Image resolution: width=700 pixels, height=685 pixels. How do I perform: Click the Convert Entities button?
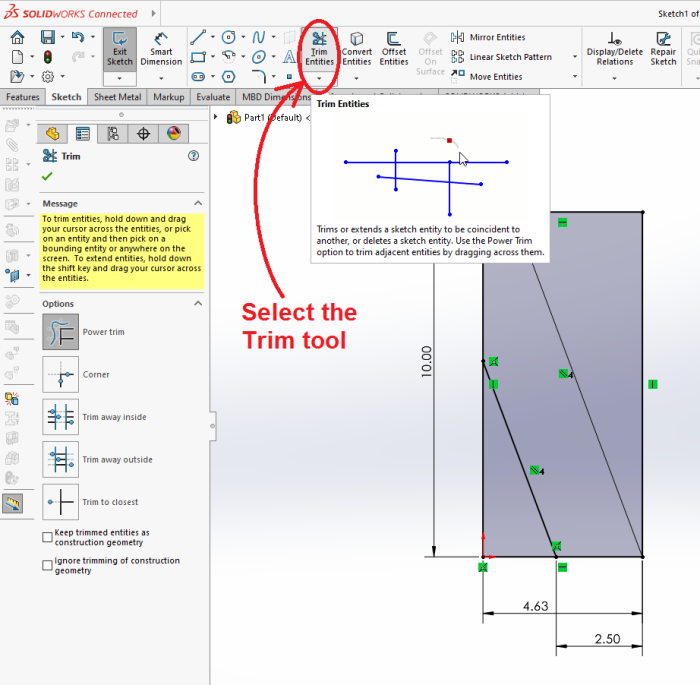(x=357, y=49)
